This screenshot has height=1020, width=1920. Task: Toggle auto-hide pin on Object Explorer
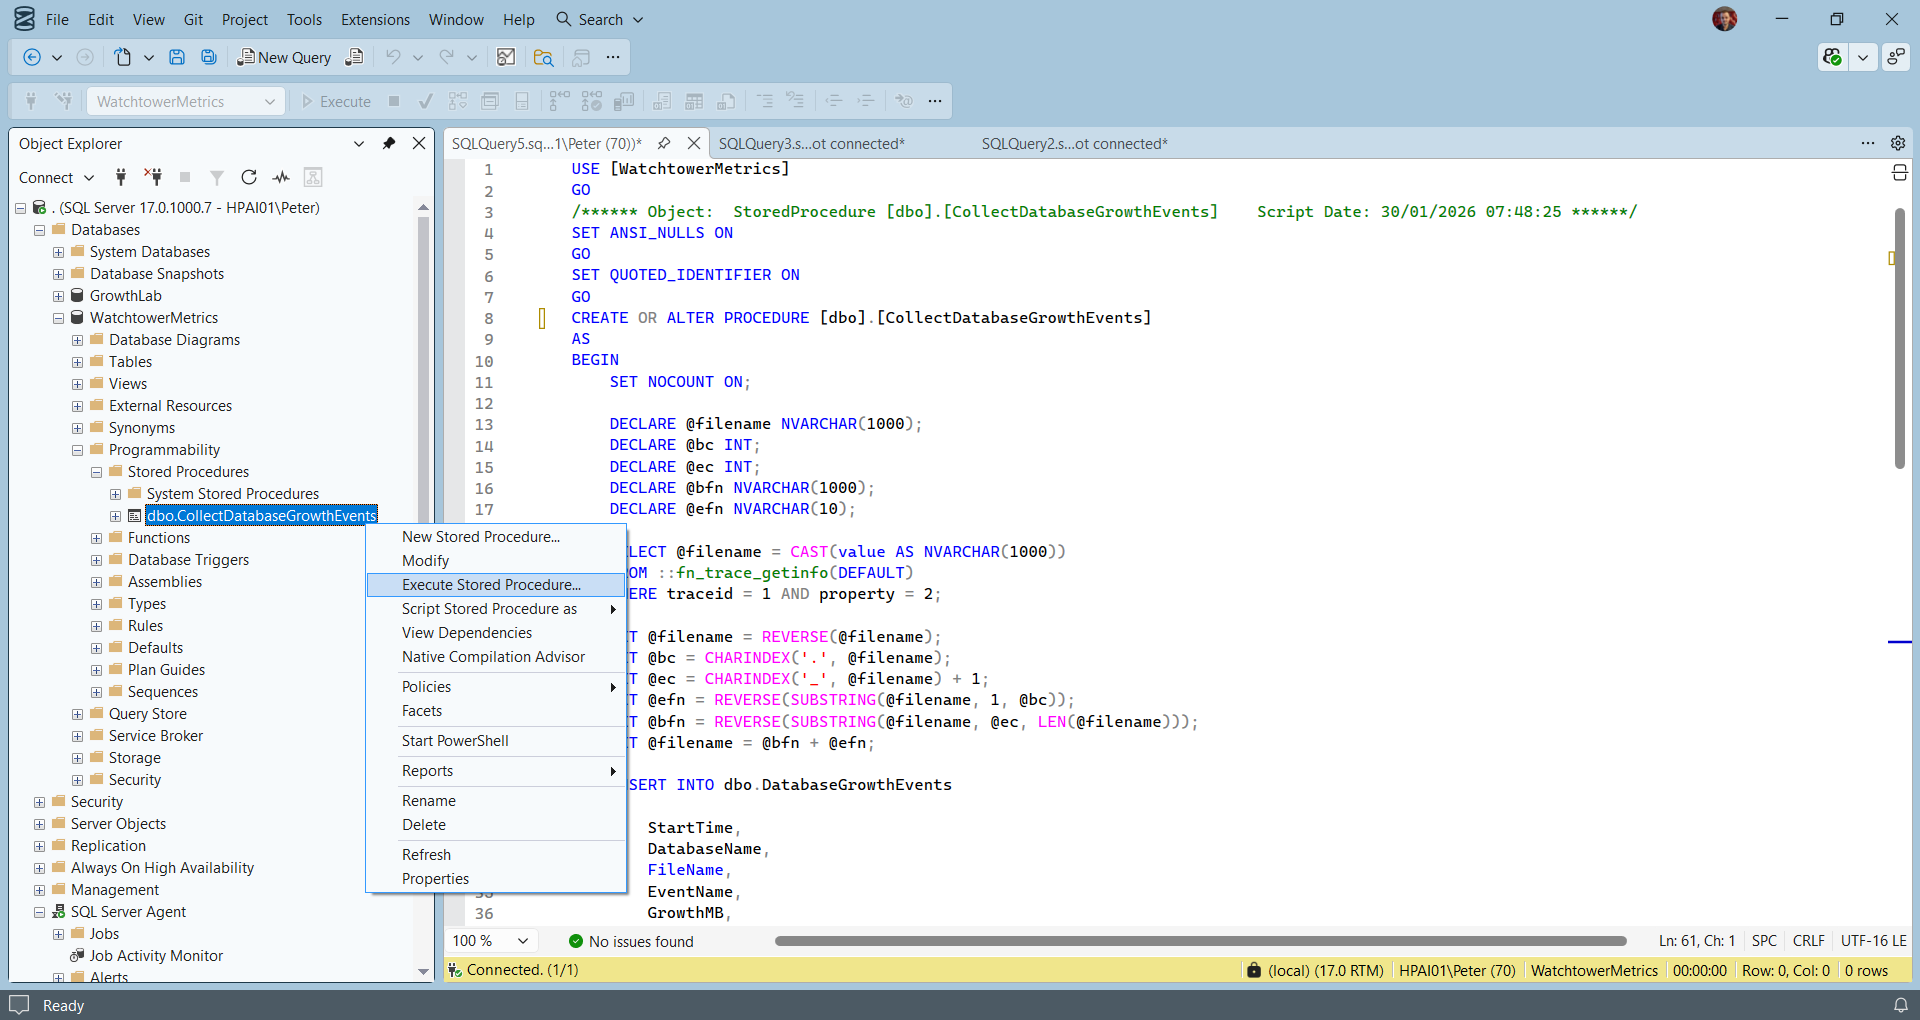[389, 144]
